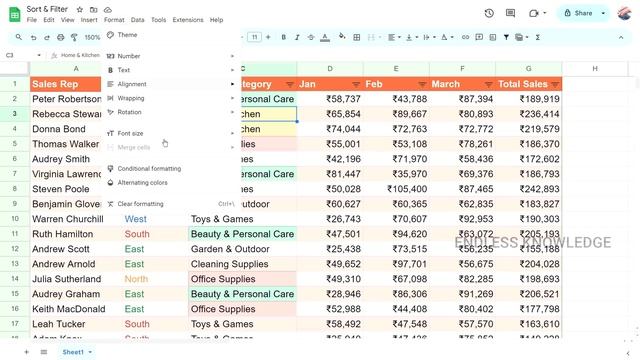The width and height of the screenshot is (640, 360).
Task: Check the cloud save status icon
Action: (x=108, y=9)
